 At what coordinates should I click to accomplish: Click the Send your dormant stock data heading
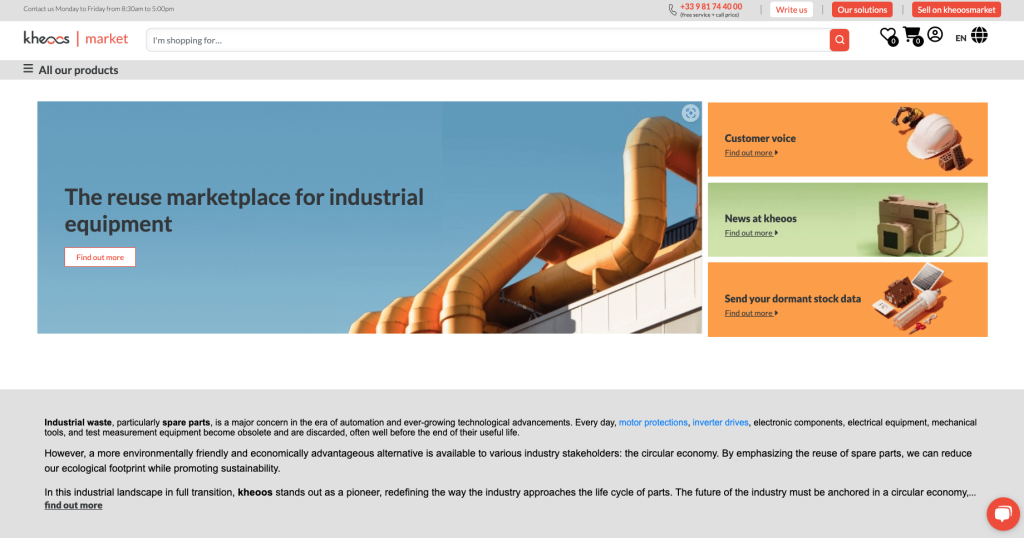point(793,299)
